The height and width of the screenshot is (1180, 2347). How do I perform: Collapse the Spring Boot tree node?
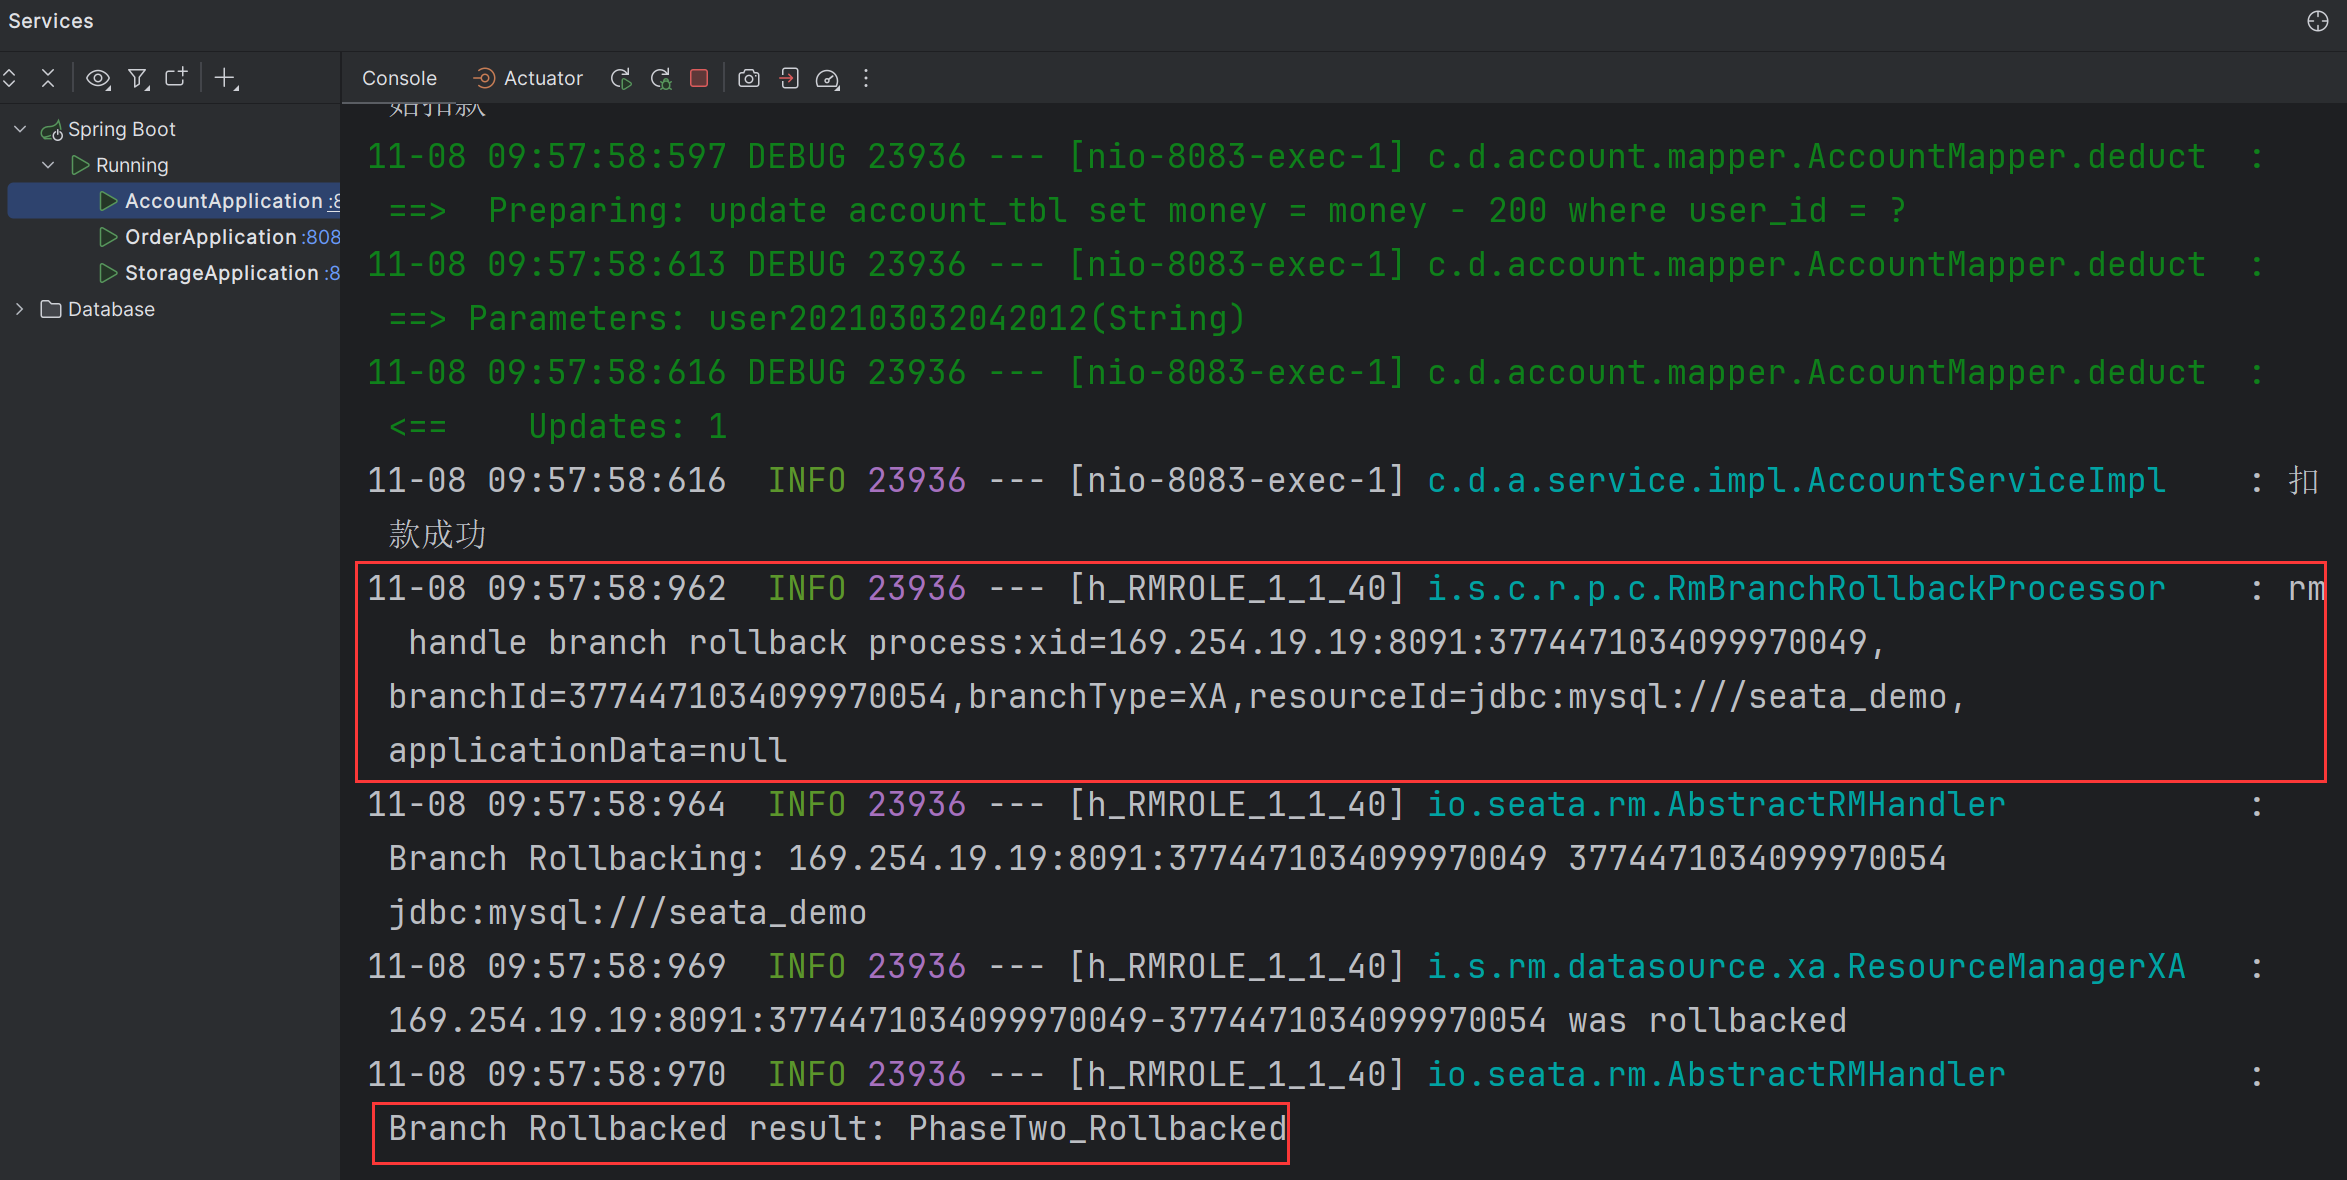click(20, 129)
